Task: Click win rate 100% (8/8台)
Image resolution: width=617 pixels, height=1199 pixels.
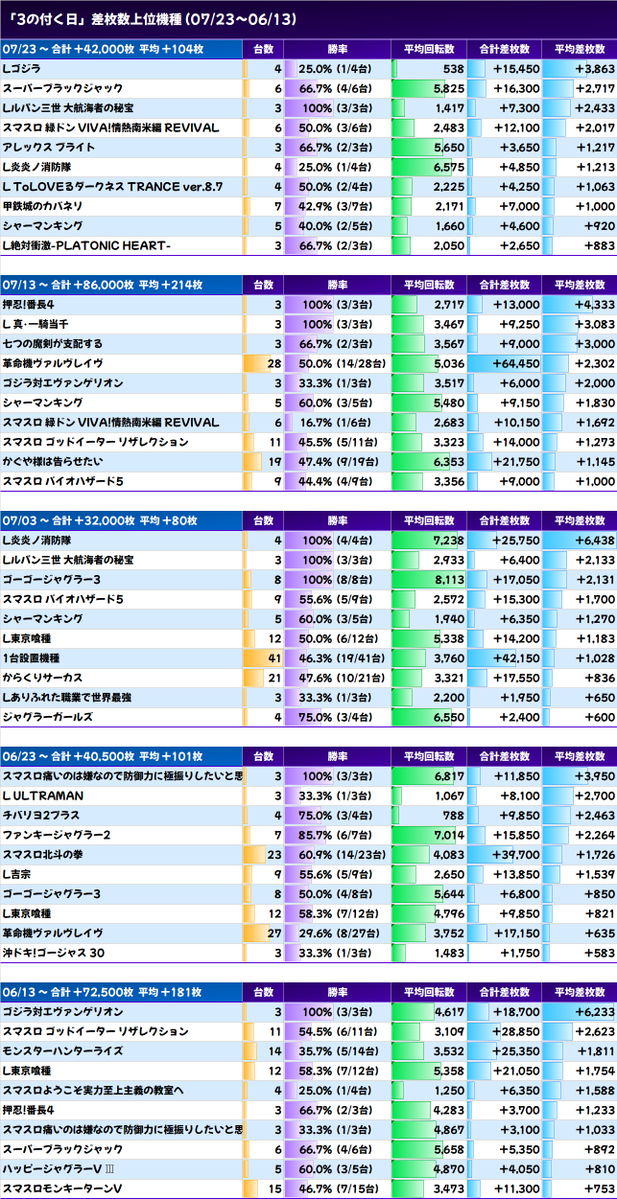Action: 336,579
